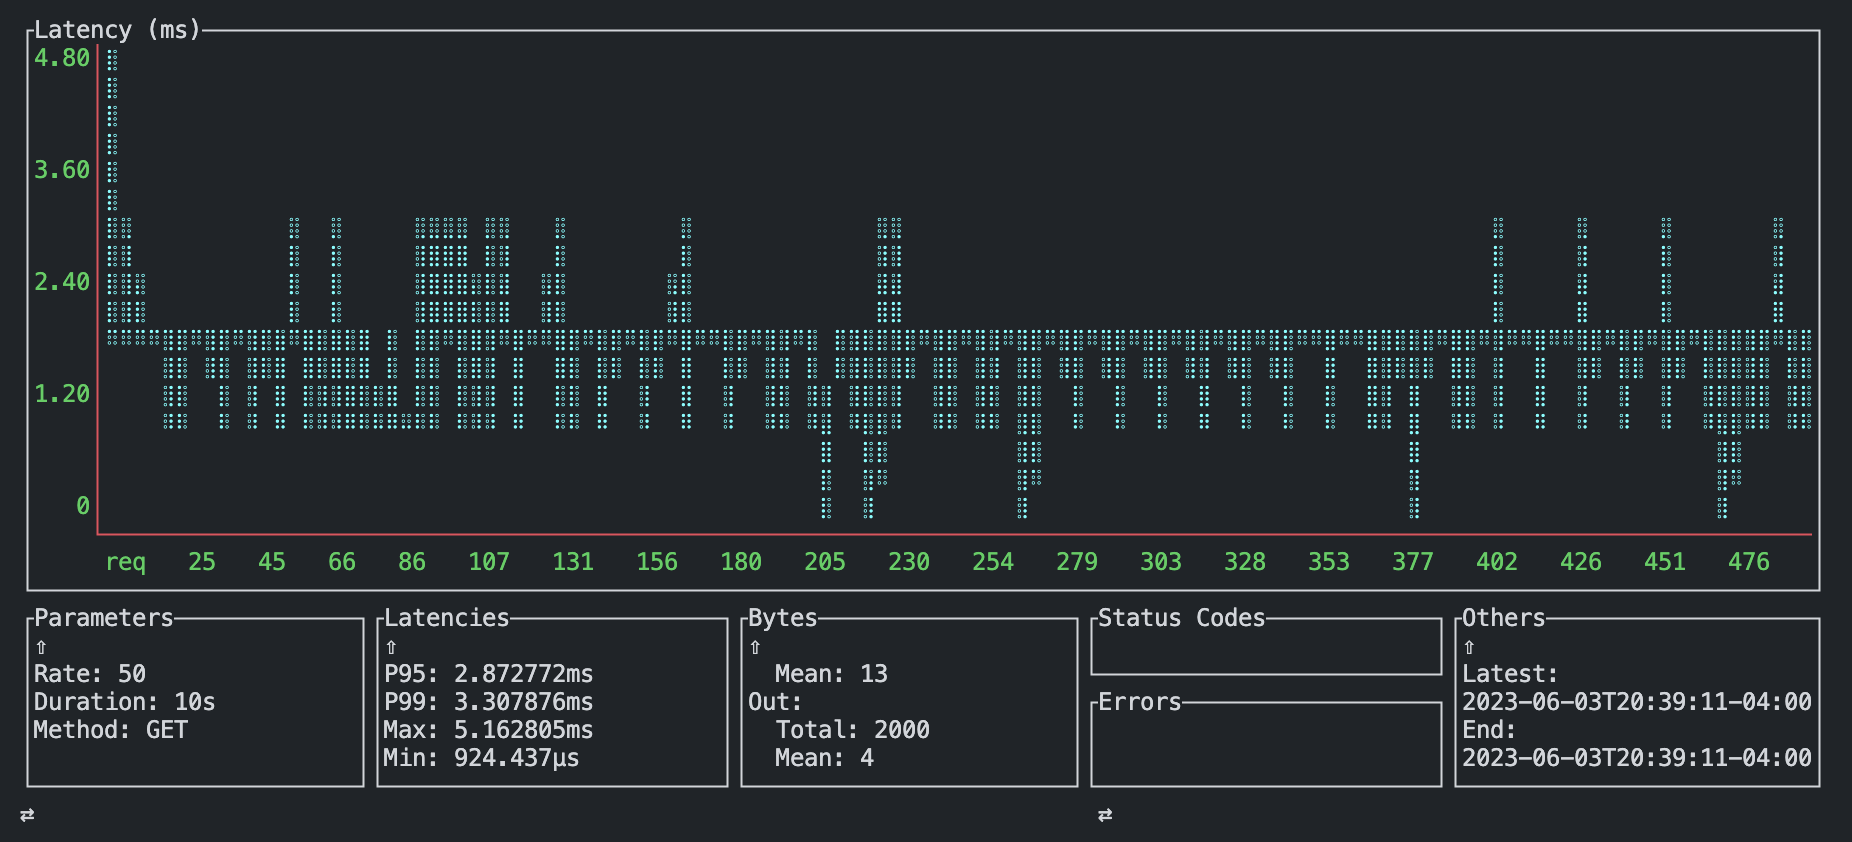Click the 'Out:' label in Bytes panel

click(x=776, y=702)
